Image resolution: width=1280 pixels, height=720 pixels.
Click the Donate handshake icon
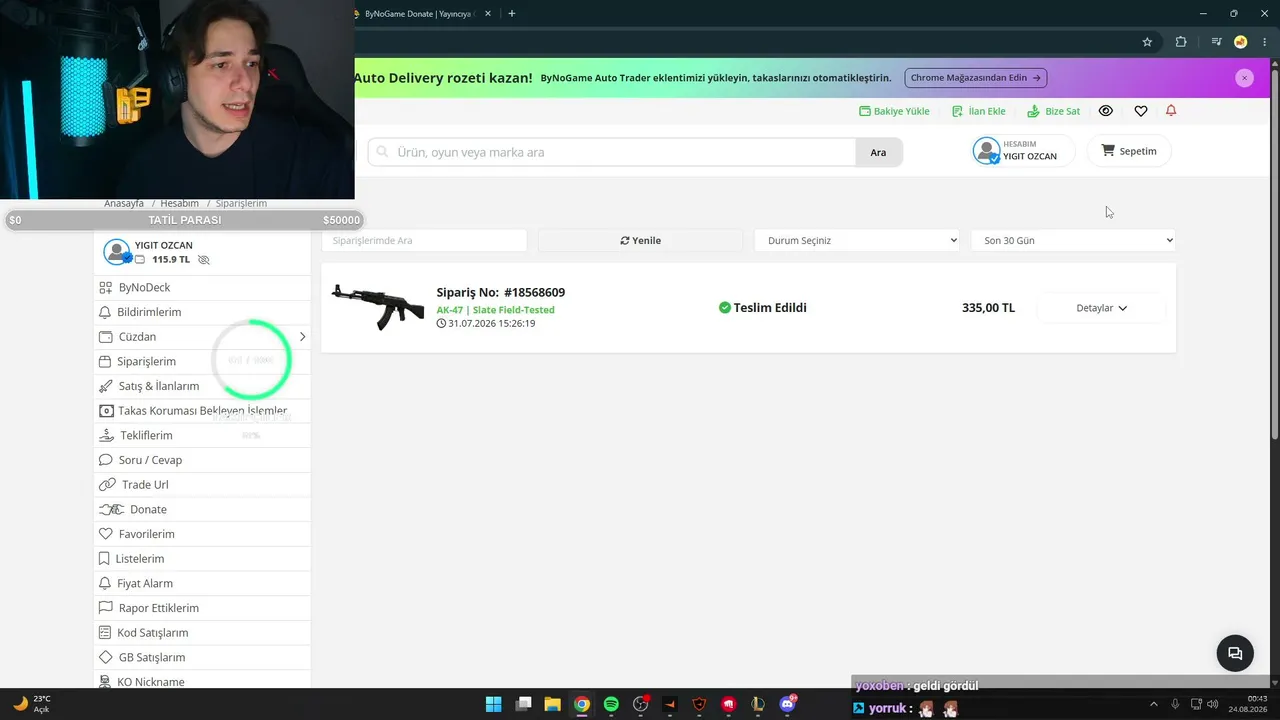[x=111, y=509]
